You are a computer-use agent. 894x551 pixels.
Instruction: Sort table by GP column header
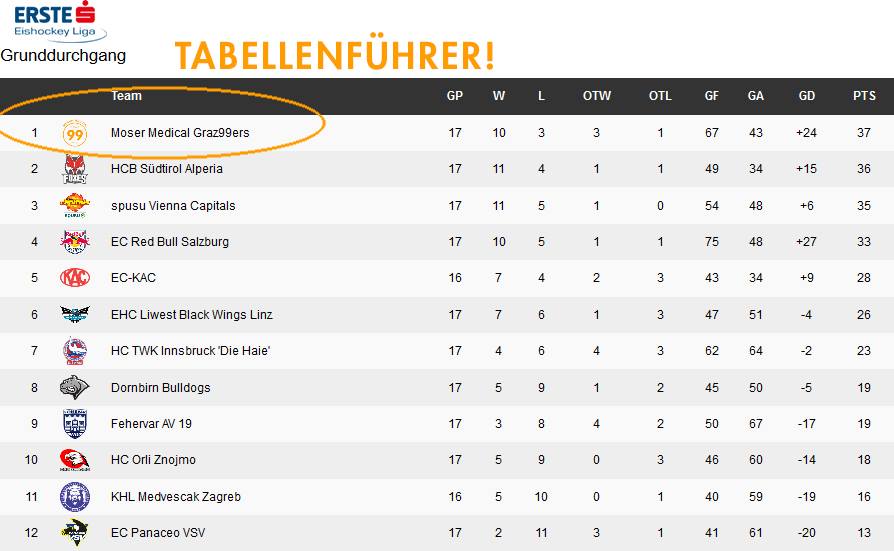point(454,96)
